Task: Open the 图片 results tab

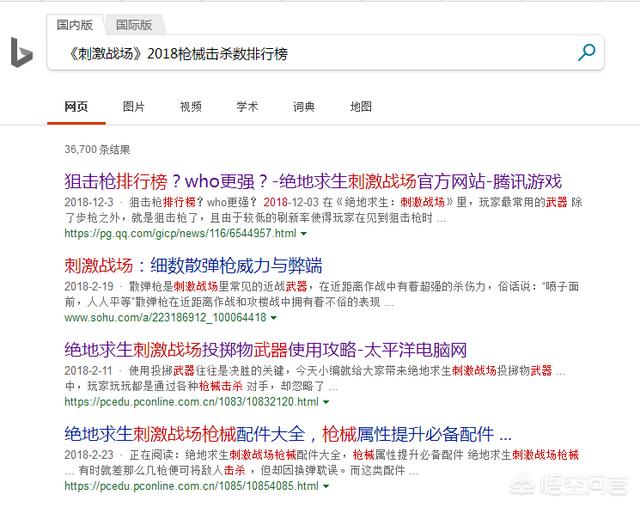Action: [133, 107]
